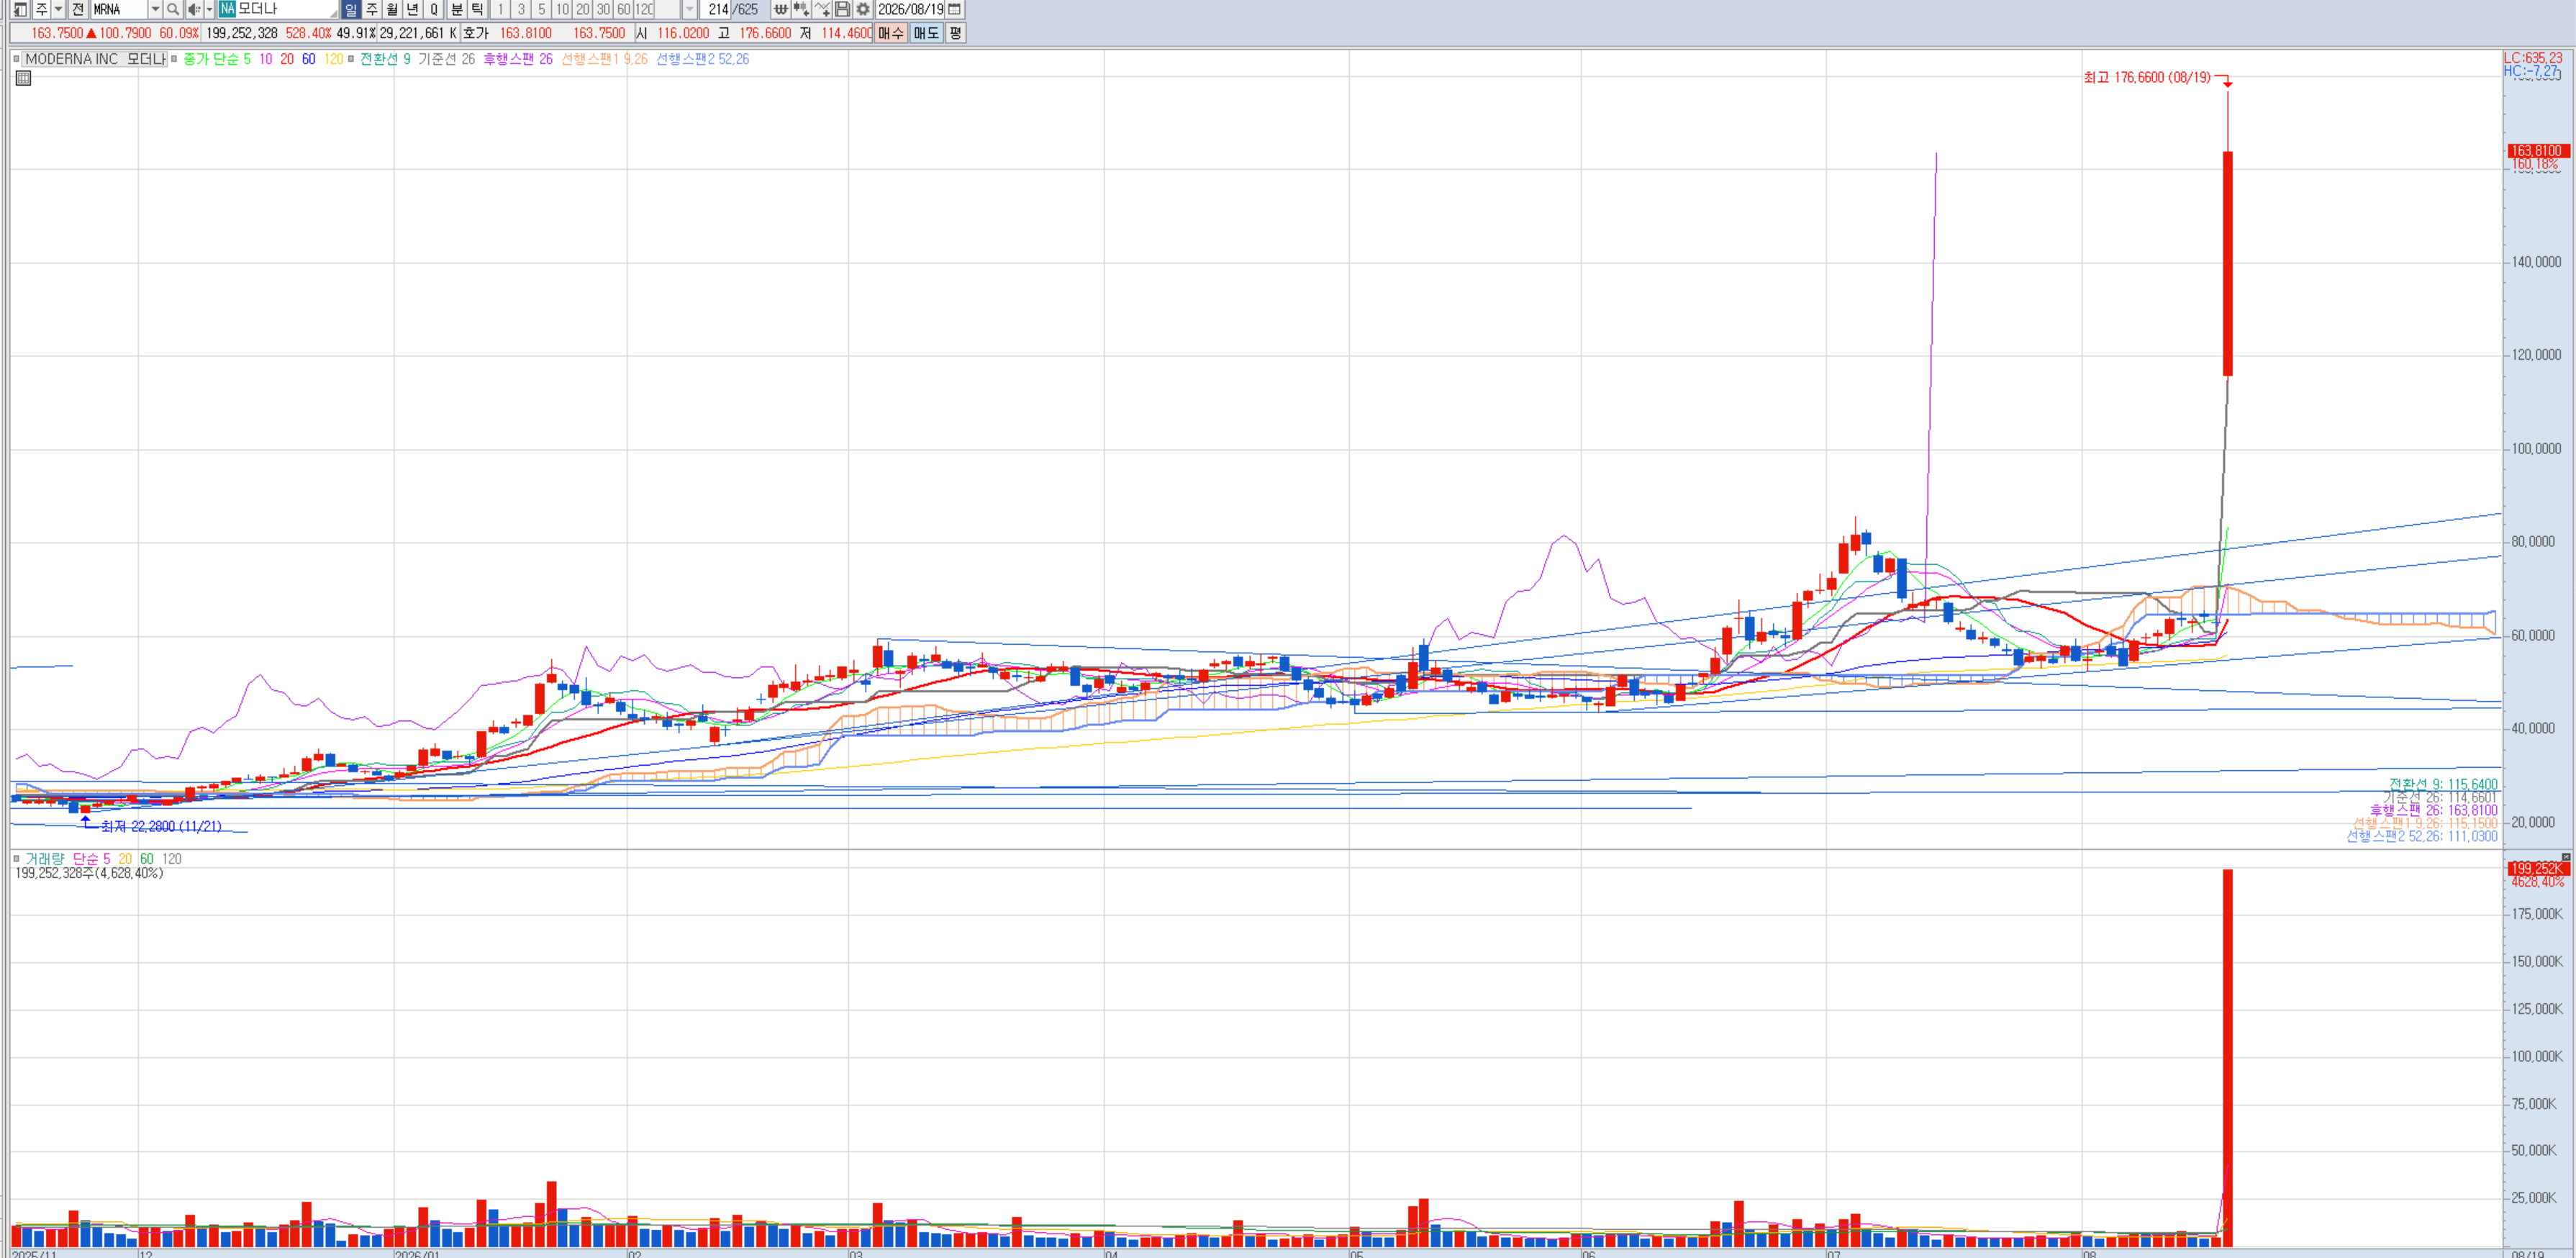Click the add candle indicator icon

click(x=802, y=9)
